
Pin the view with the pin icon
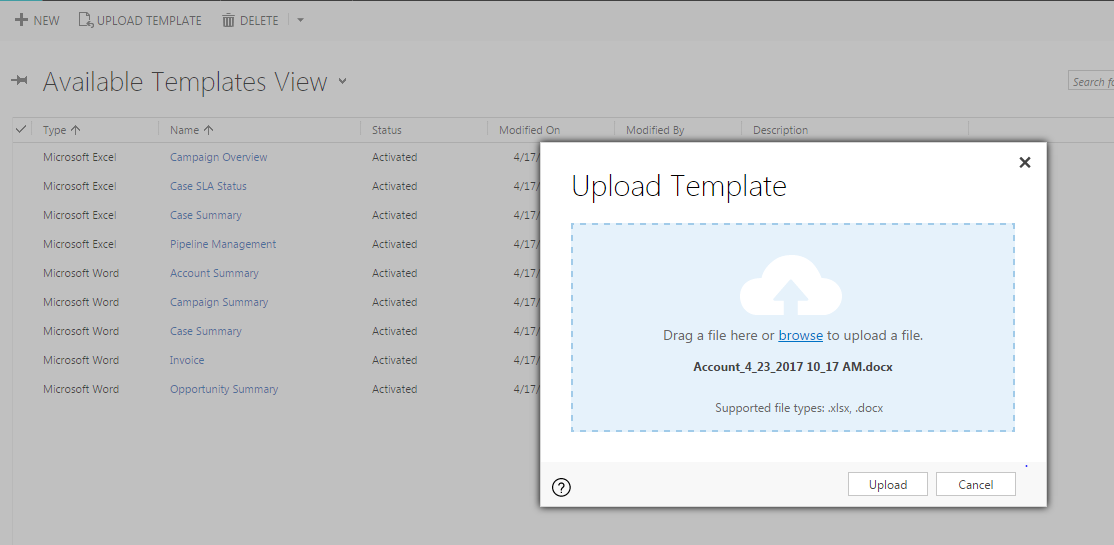point(20,81)
